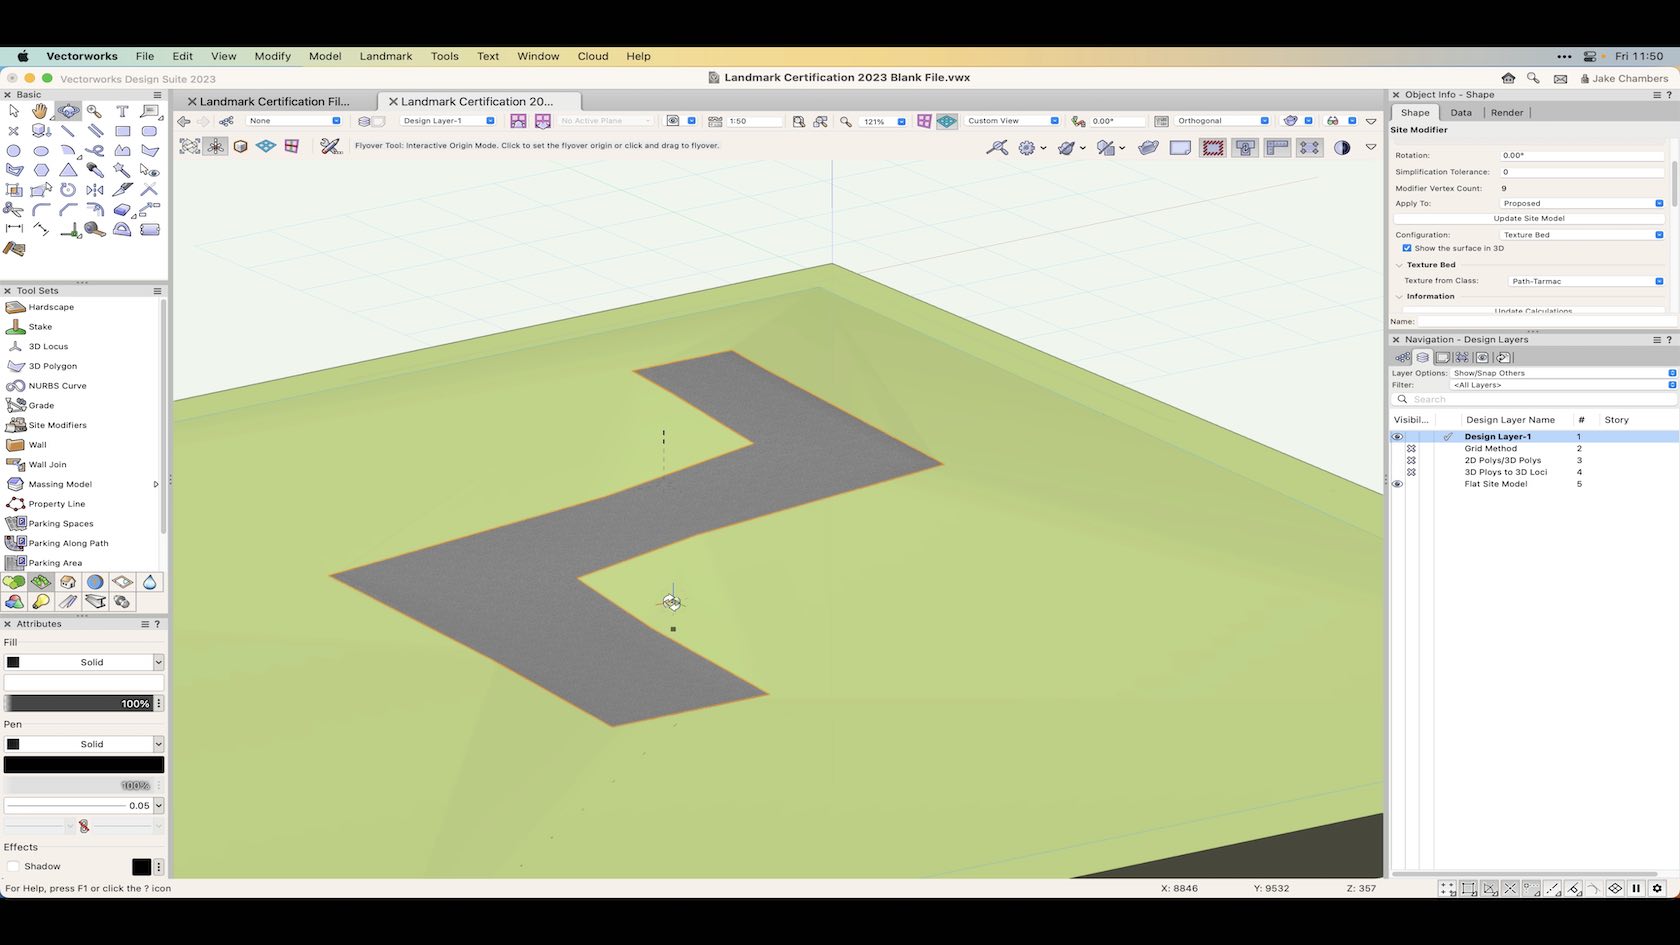Select the Rectangle tool
Image resolution: width=1680 pixels, height=945 pixels.
(122, 130)
